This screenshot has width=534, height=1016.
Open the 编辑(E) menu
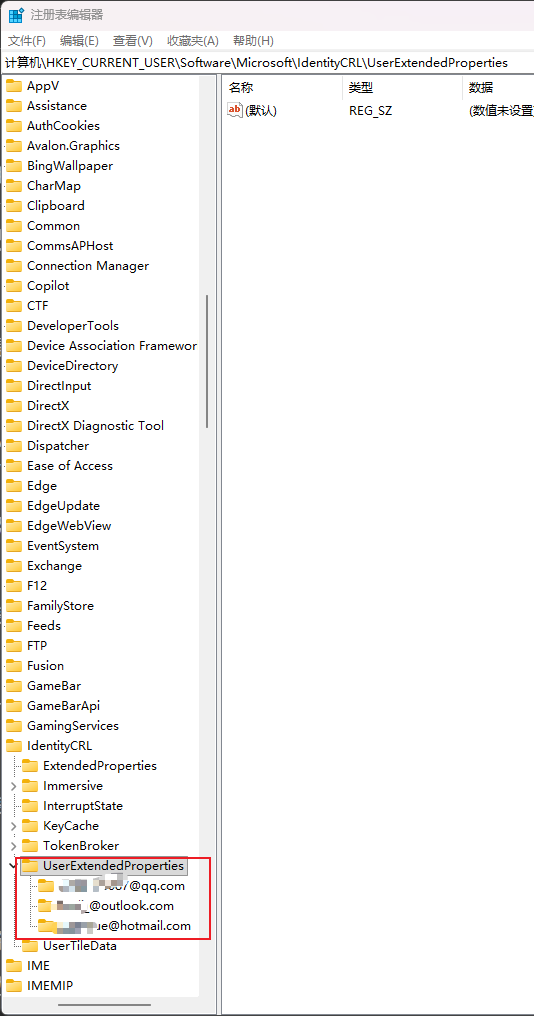click(79, 41)
